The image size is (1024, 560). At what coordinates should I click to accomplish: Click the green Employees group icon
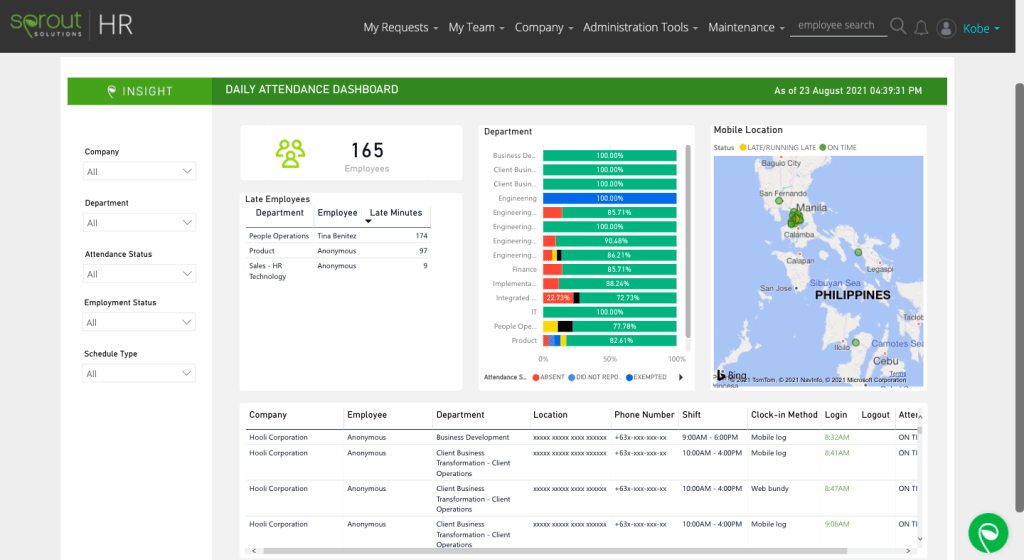coord(290,153)
